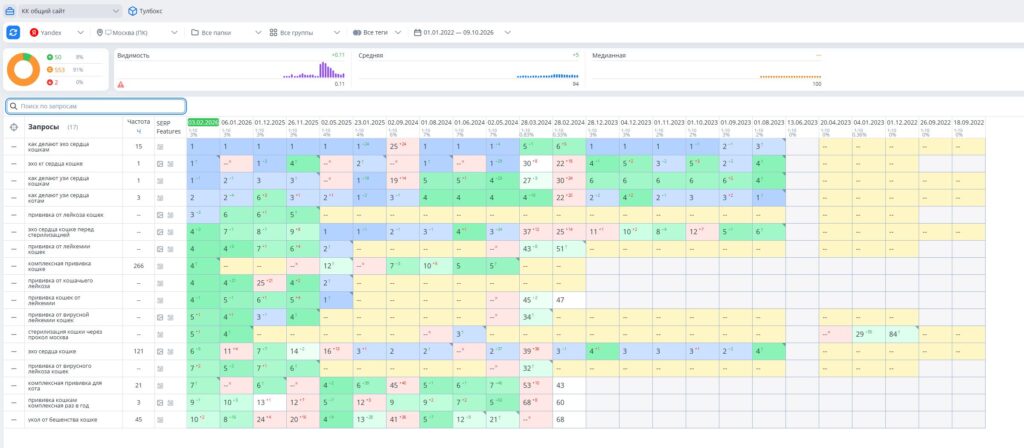The height and width of the screenshot is (448, 1024).
Task: Click the dash marker of 'укол от бешенства кошке'
Action: 14,420
